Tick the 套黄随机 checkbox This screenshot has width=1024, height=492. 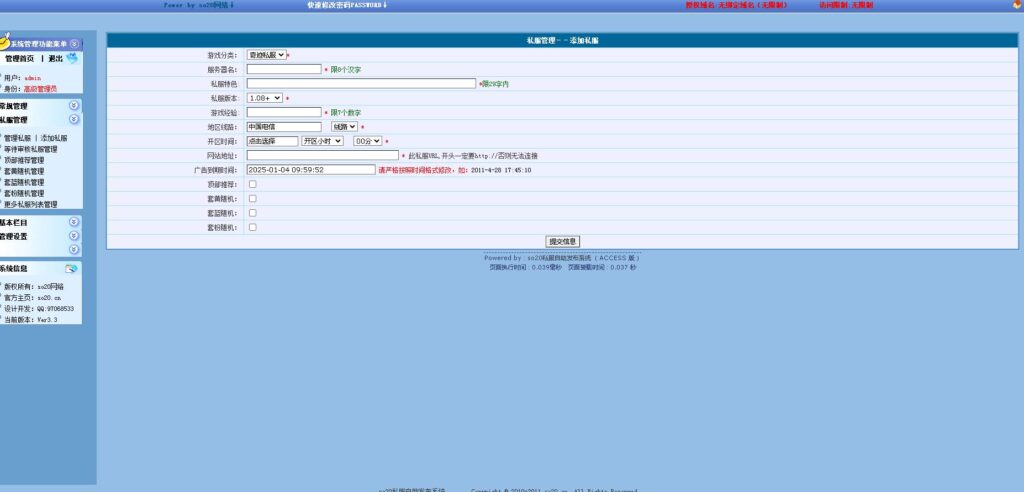pos(252,198)
